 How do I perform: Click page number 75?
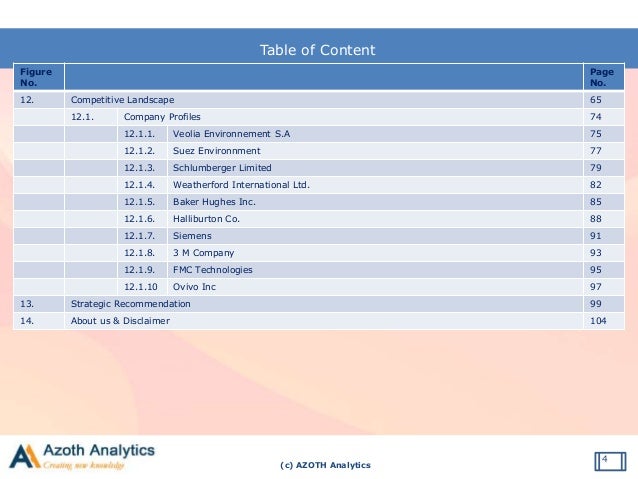click(x=596, y=134)
